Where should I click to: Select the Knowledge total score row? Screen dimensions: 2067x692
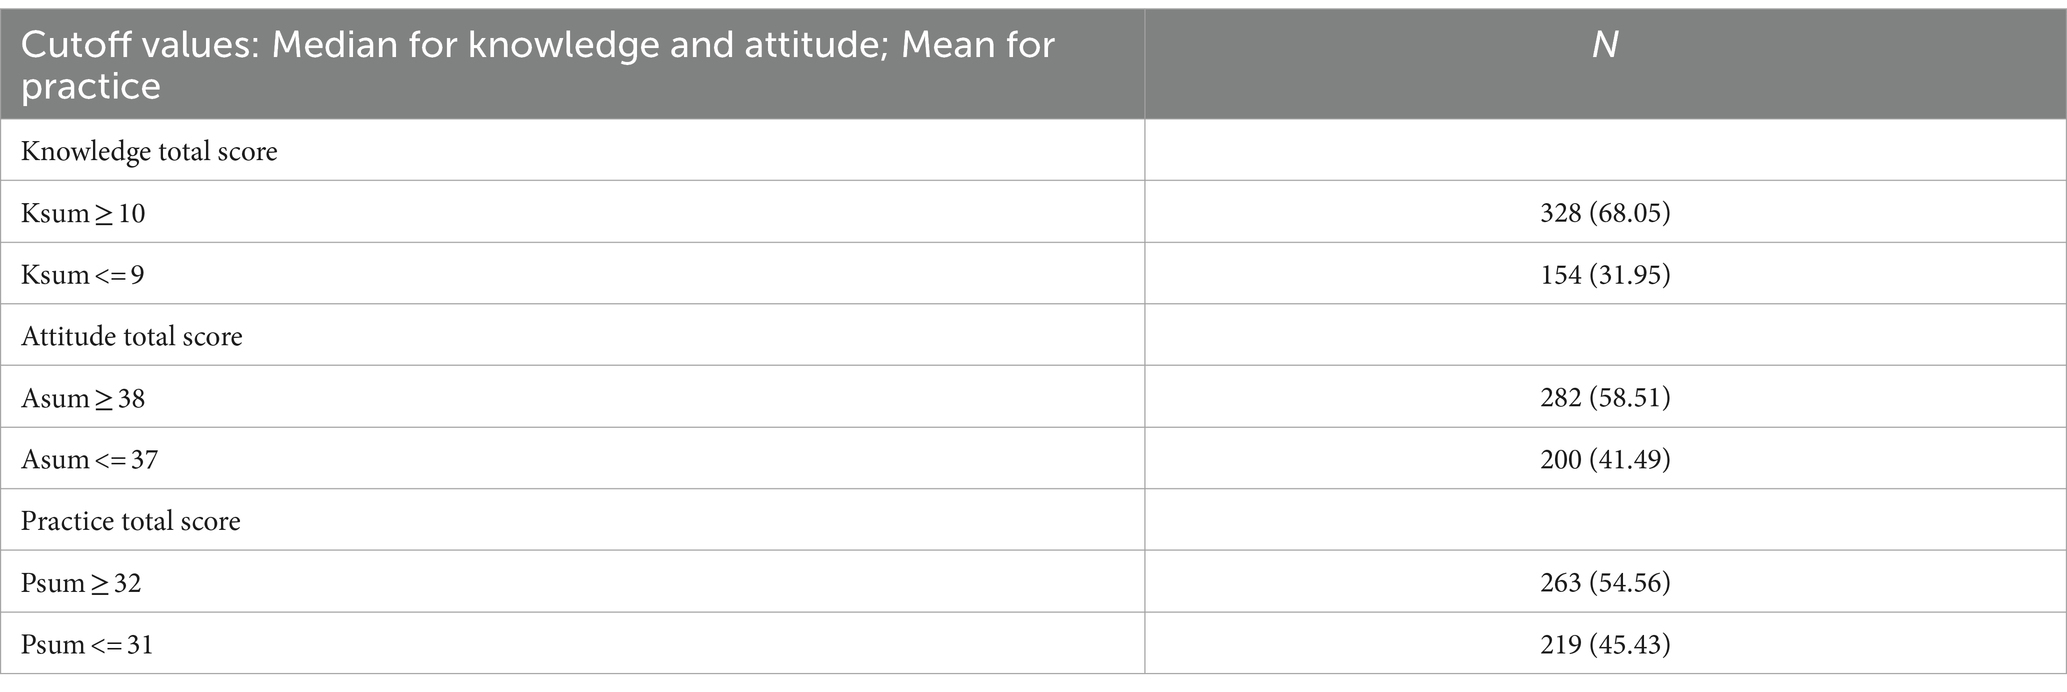1033,151
